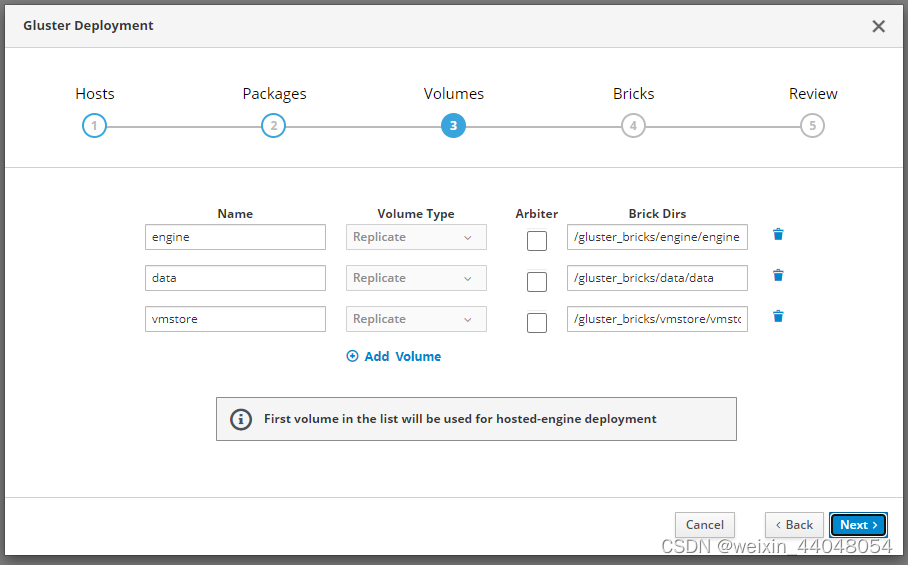Go to Hosts step 1

[94, 126]
